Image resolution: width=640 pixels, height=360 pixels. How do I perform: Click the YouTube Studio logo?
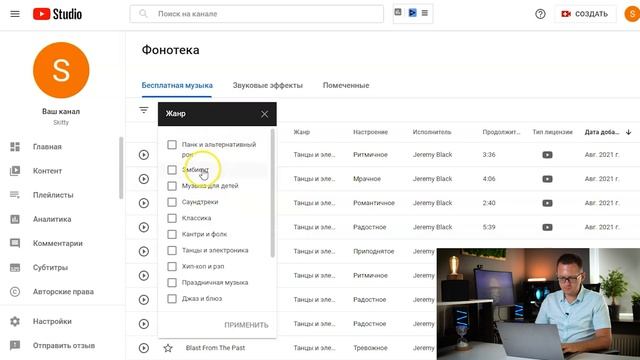click(x=58, y=14)
